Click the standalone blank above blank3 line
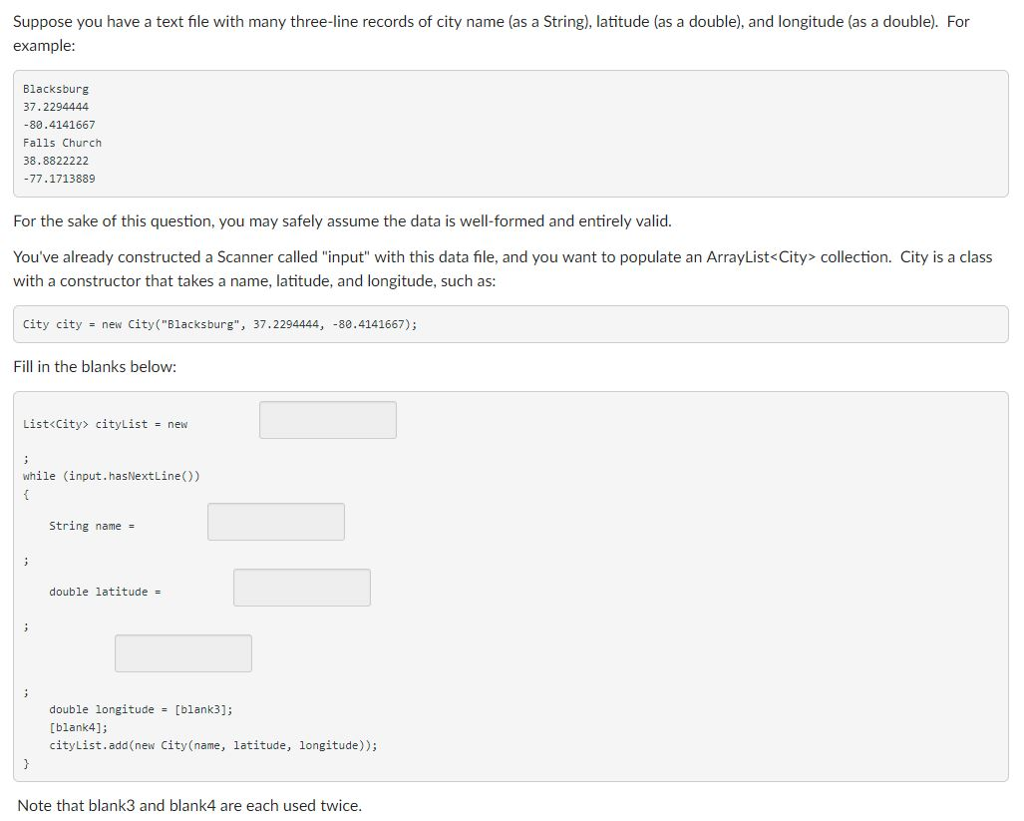Screen dimensions: 1024x821 (x=182, y=653)
